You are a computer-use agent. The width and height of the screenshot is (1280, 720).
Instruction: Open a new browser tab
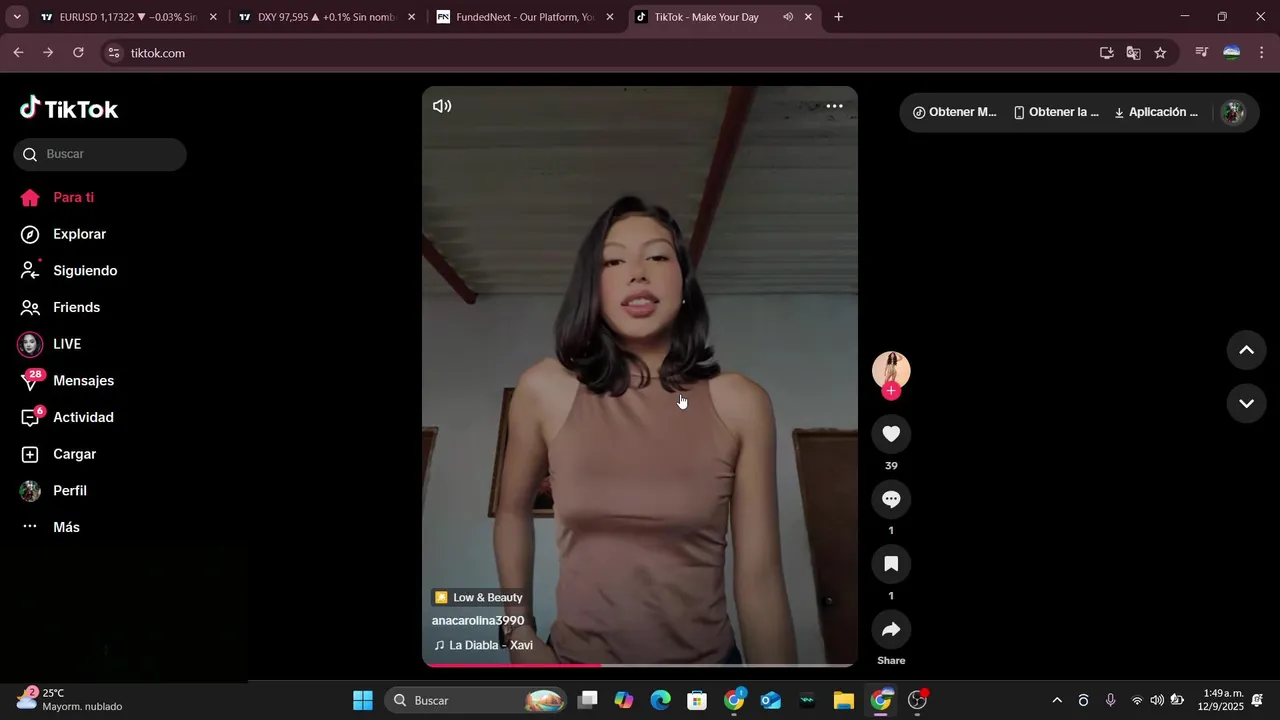click(x=838, y=17)
